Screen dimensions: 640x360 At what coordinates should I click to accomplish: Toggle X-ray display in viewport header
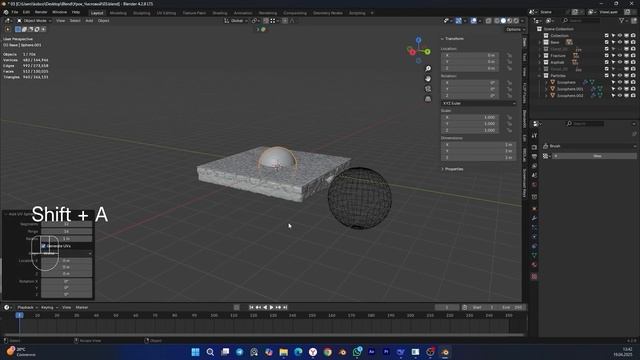pyautogui.click(x=489, y=21)
